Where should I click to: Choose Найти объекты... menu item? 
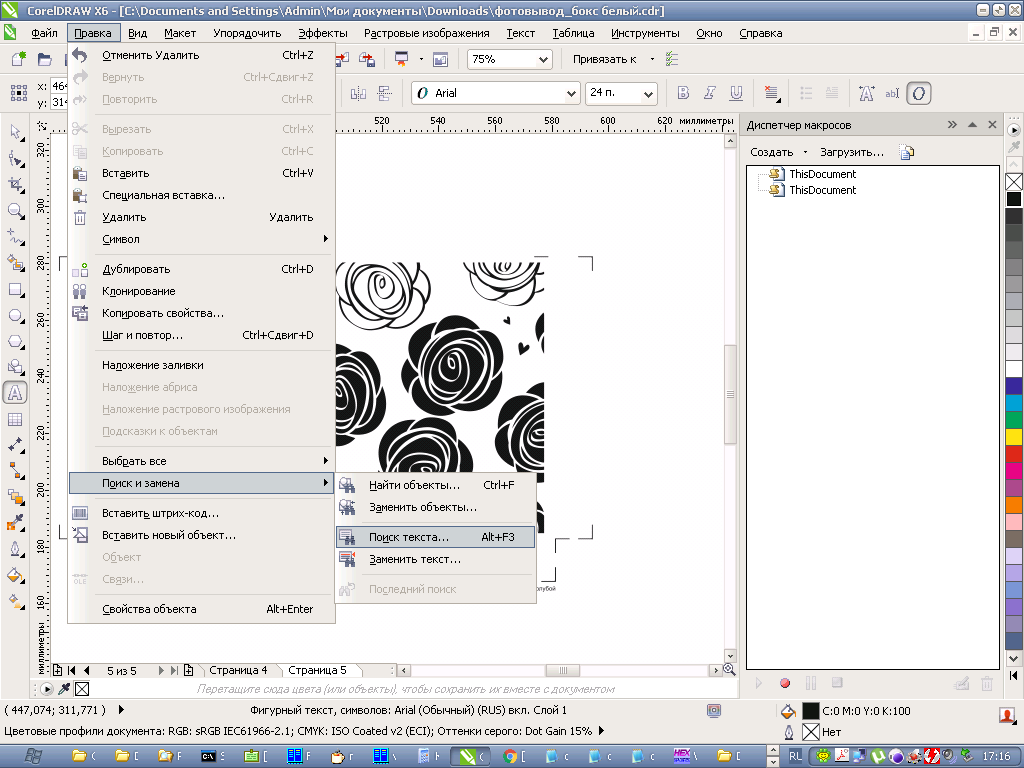[x=435, y=485]
